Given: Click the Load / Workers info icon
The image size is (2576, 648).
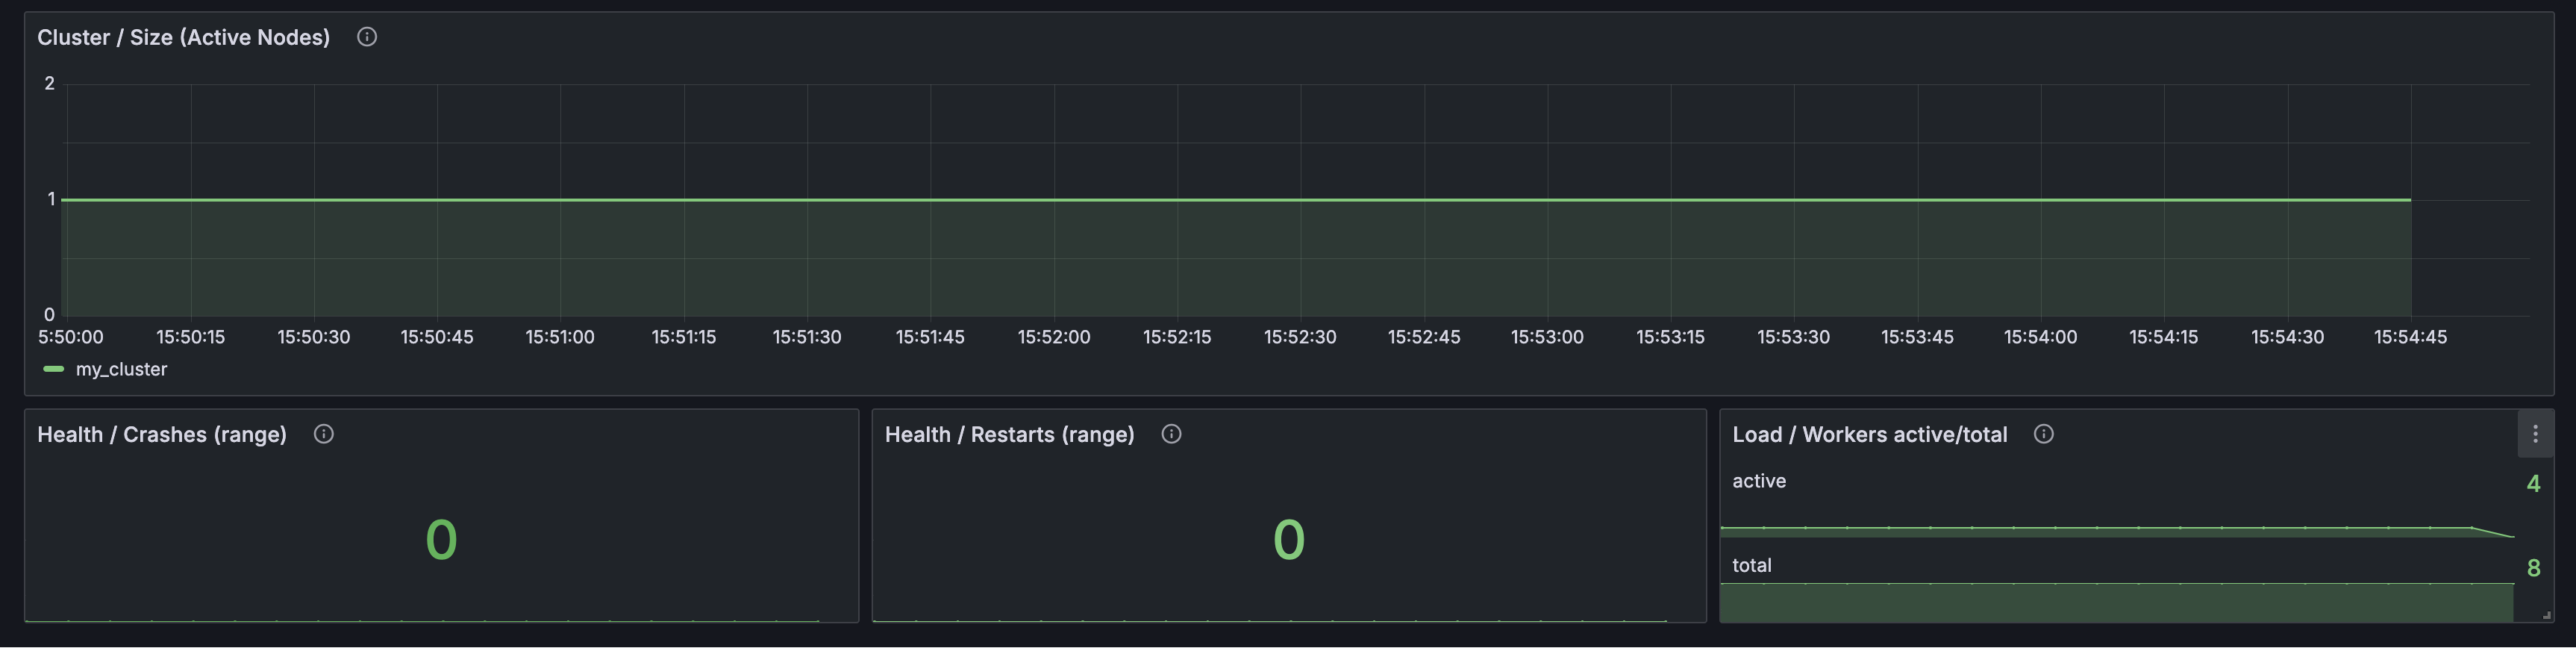Looking at the screenshot, I should pos(2043,434).
